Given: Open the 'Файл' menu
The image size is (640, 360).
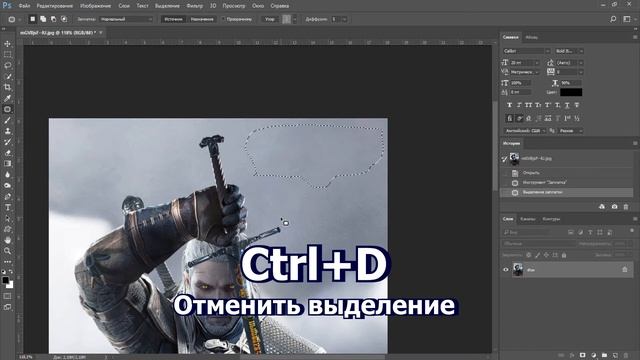Looking at the screenshot, I should click(24, 6).
